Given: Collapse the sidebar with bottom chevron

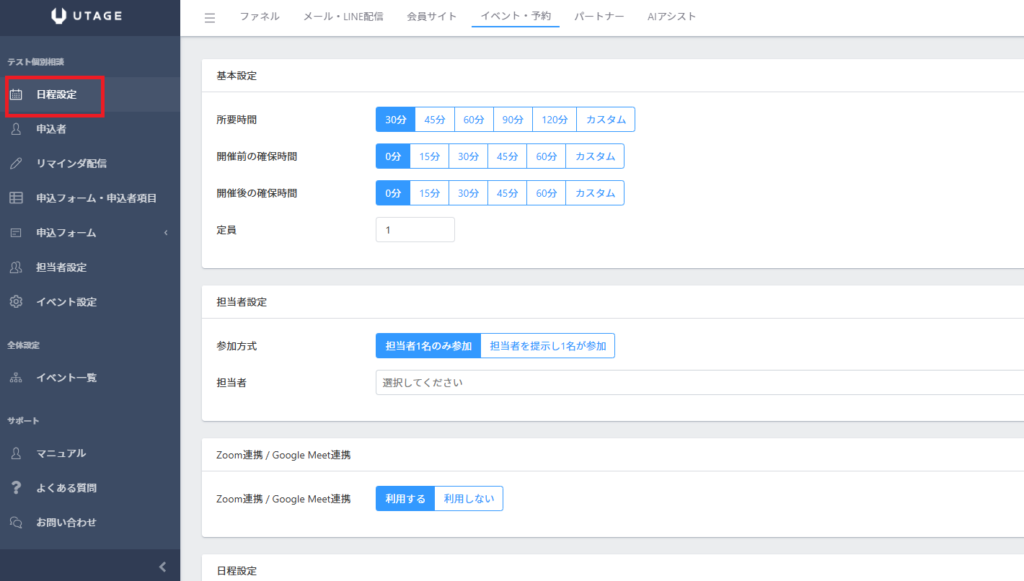Looking at the screenshot, I should click(163, 567).
